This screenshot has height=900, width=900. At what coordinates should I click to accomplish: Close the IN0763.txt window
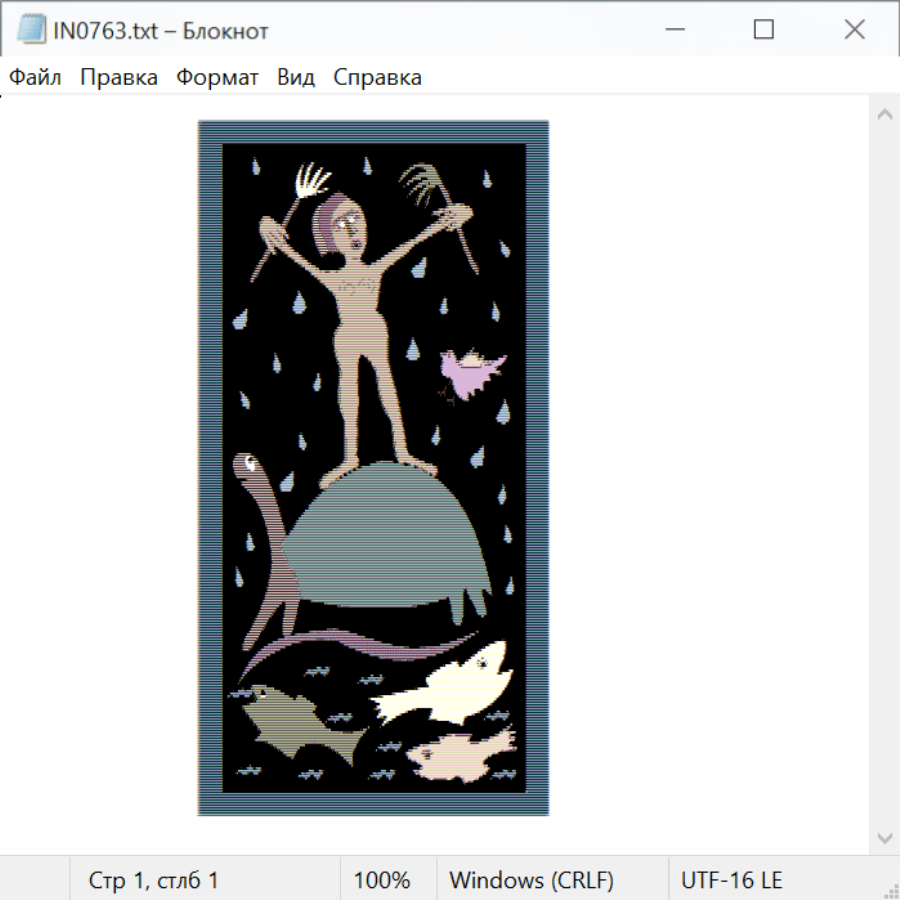854,30
